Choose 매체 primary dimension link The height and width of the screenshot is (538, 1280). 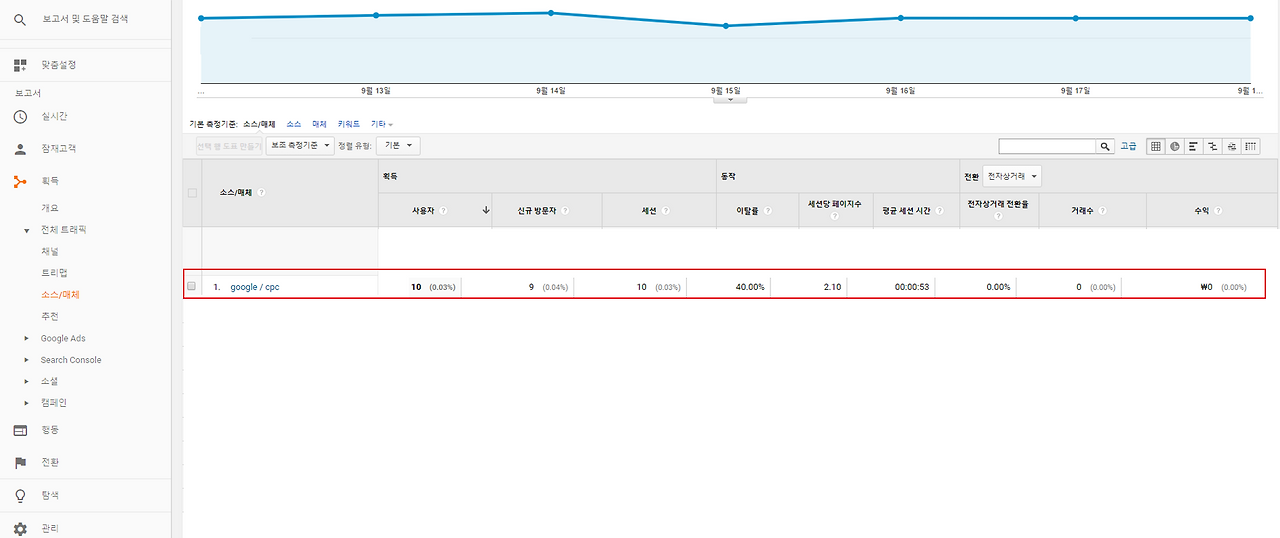320,124
